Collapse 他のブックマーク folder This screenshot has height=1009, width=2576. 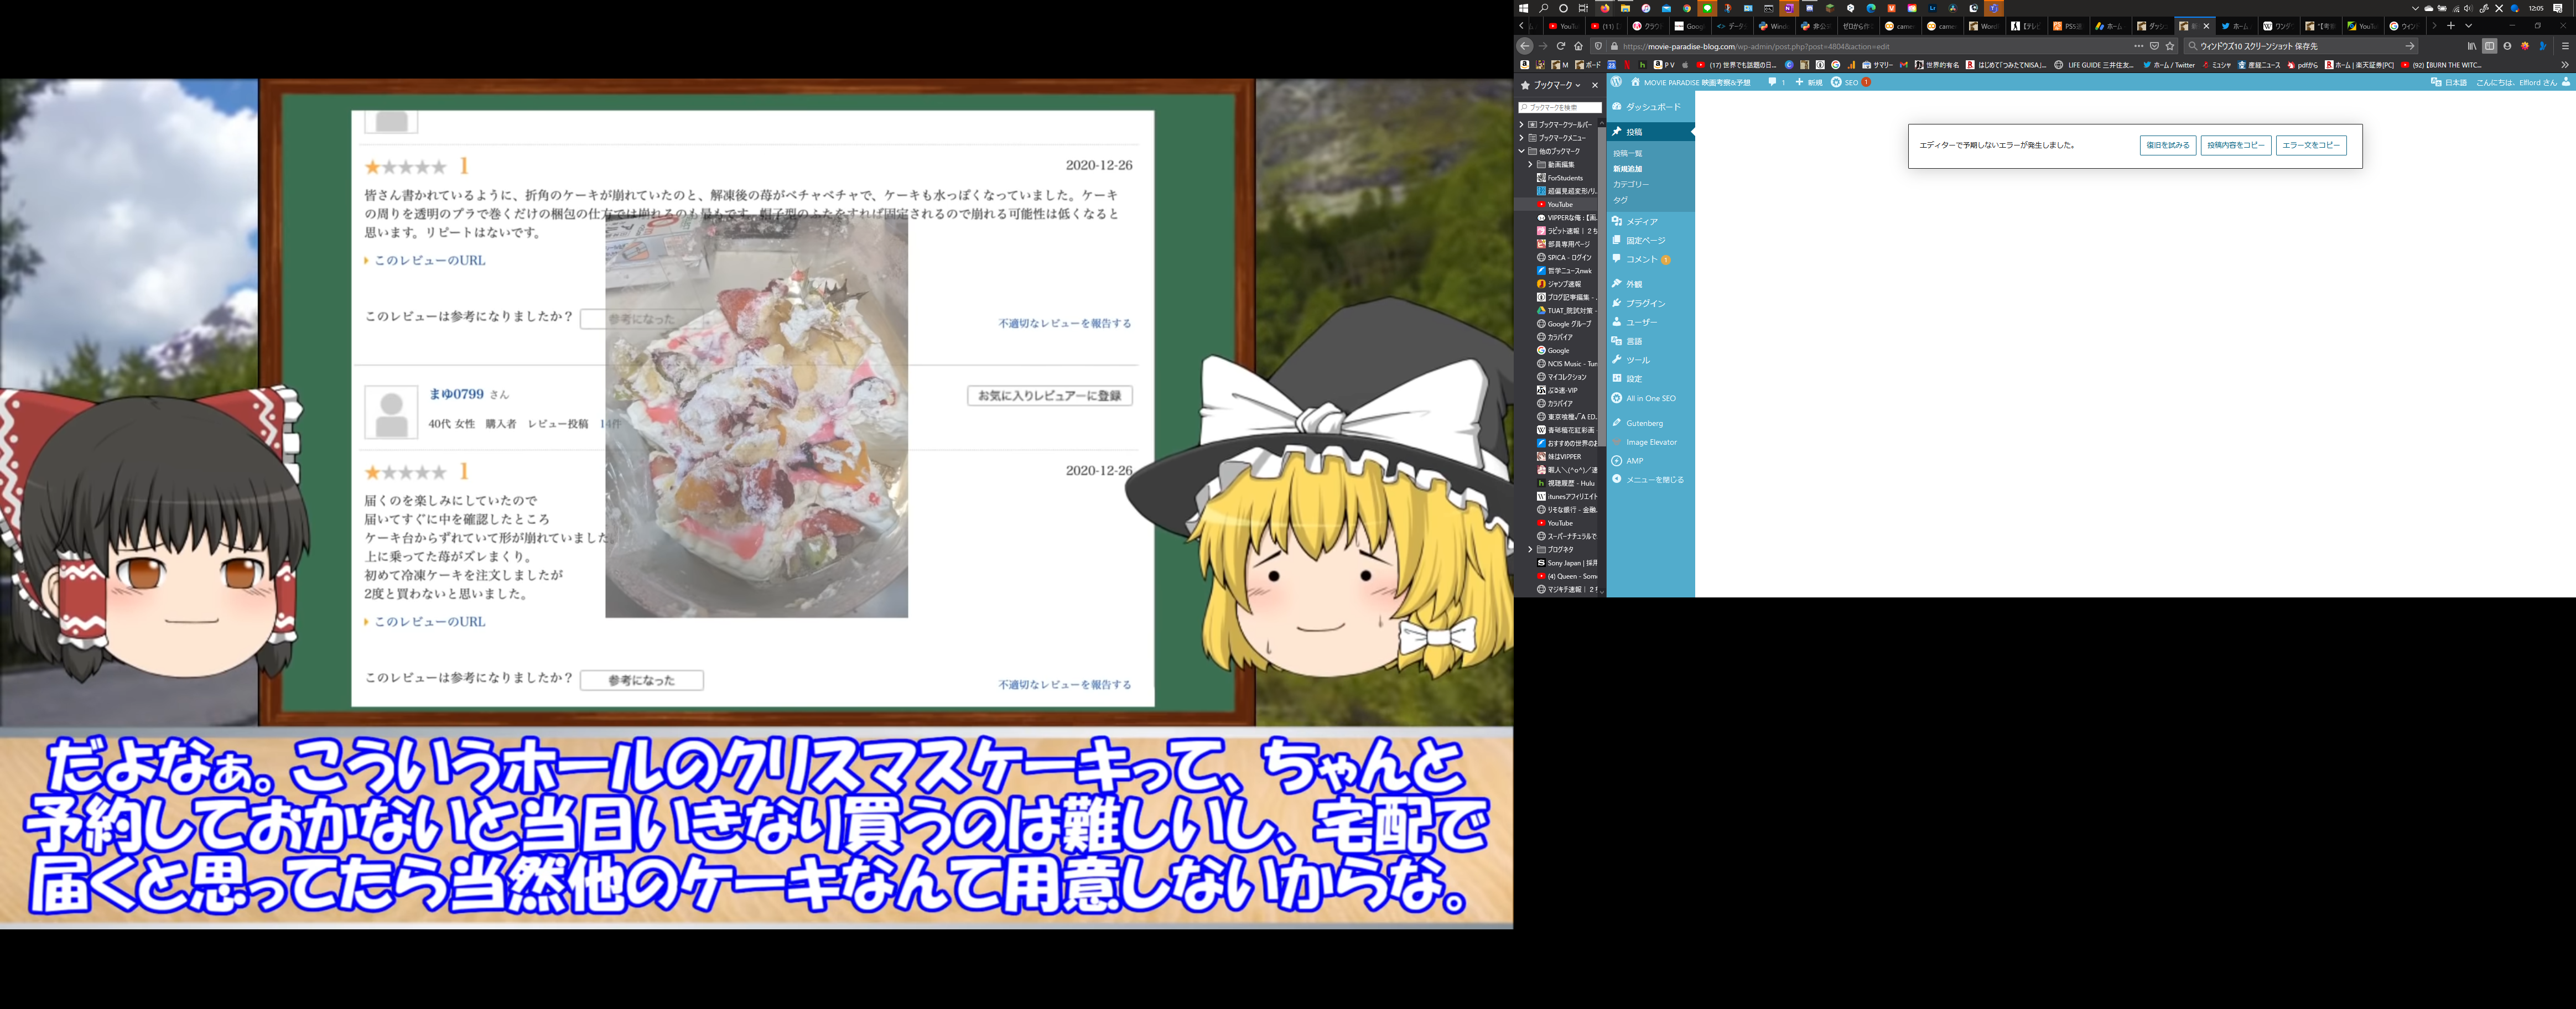click(x=1522, y=151)
